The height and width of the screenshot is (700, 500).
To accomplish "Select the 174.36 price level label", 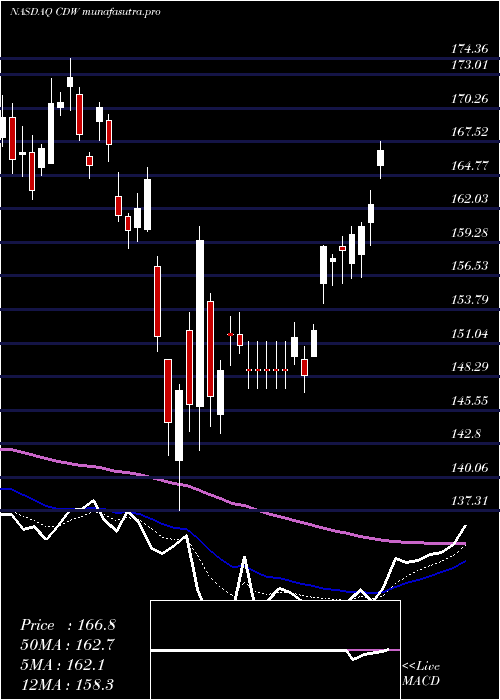I will pos(469,48).
